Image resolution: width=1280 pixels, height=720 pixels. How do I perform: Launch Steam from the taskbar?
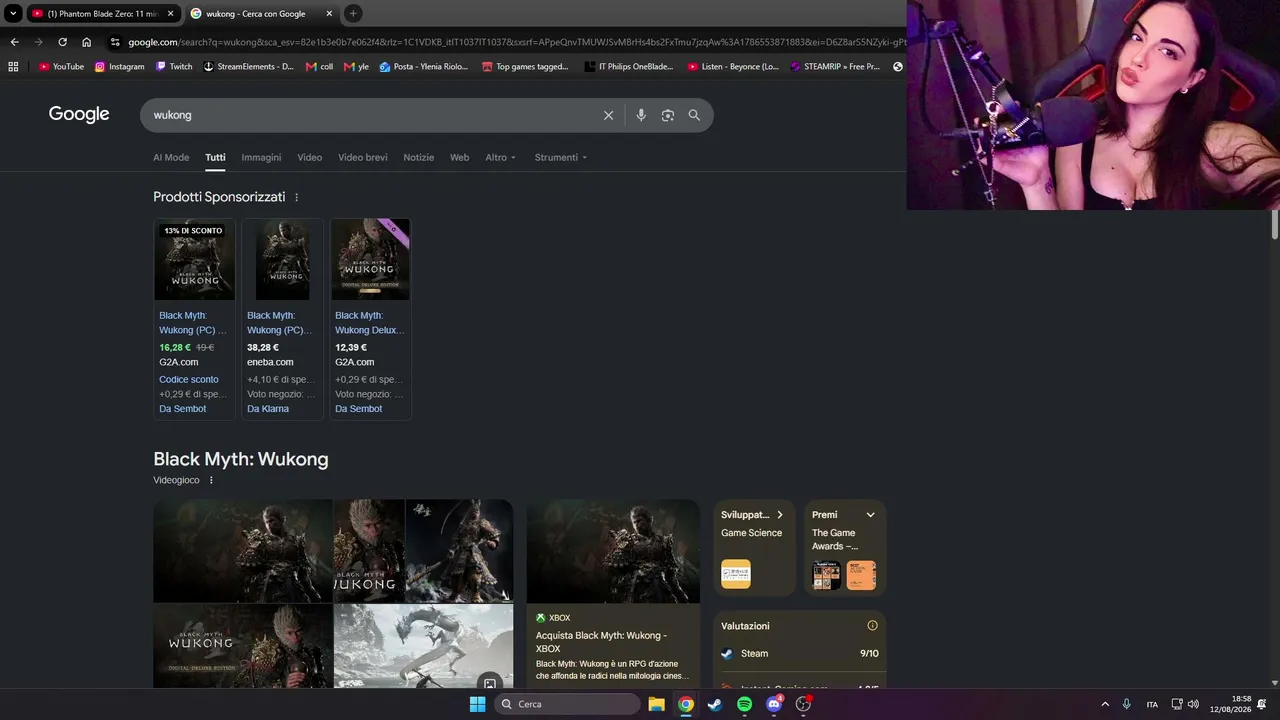click(715, 704)
